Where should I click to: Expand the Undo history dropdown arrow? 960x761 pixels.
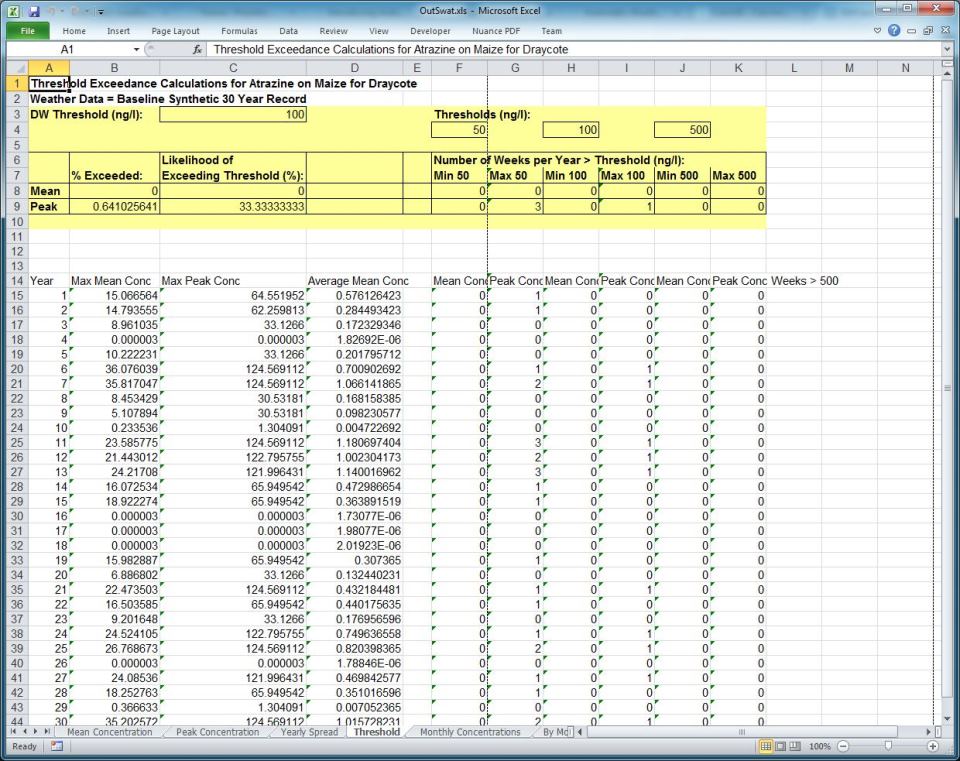point(61,10)
